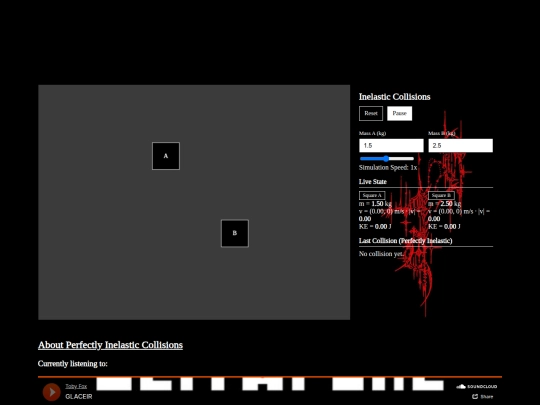The width and height of the screenshot is (540, 405).
Task: Click the Reset button
Action: pyautogui.click(x=371, y=113)
